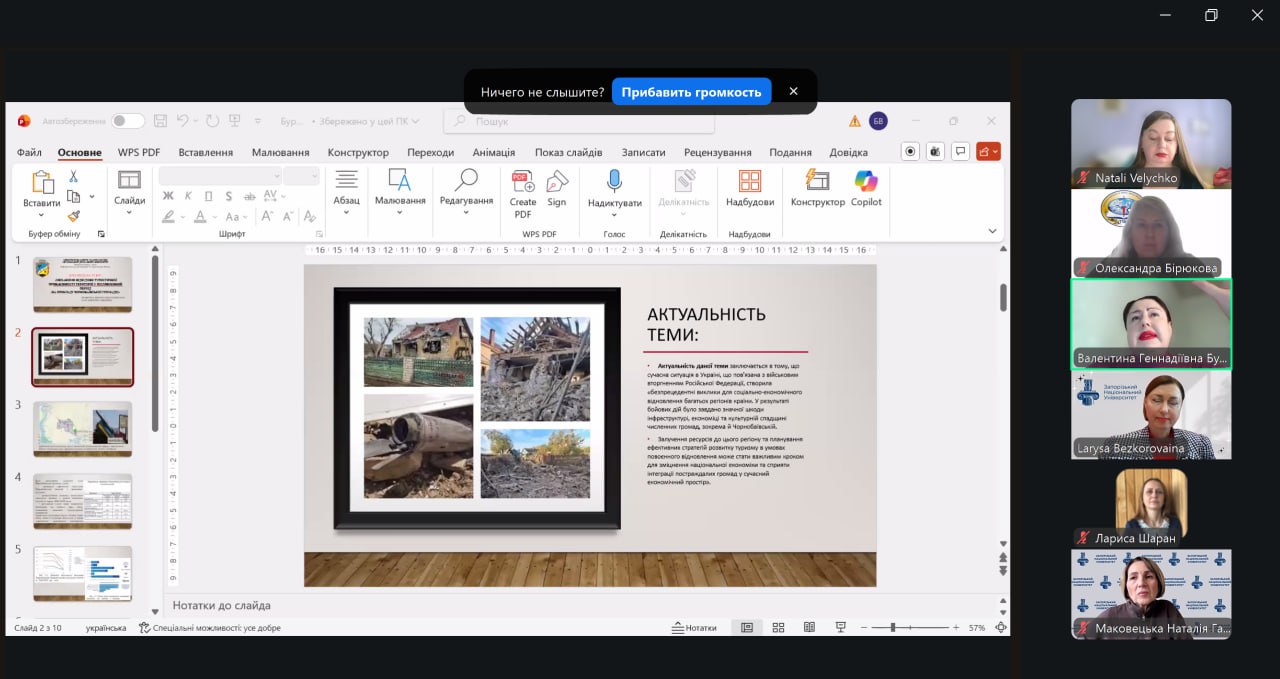
Task: Click the Create PDF icon
Action: click(523, 182)
